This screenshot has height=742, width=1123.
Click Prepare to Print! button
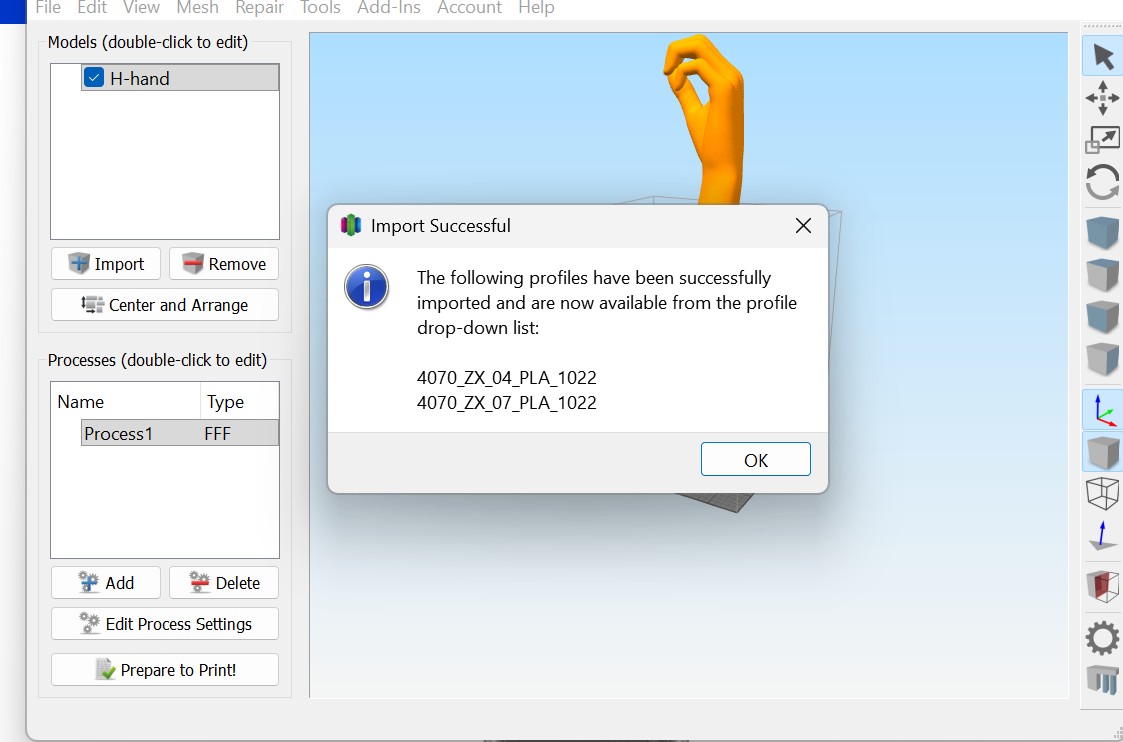pyautogui.click(x=165, y=670)
